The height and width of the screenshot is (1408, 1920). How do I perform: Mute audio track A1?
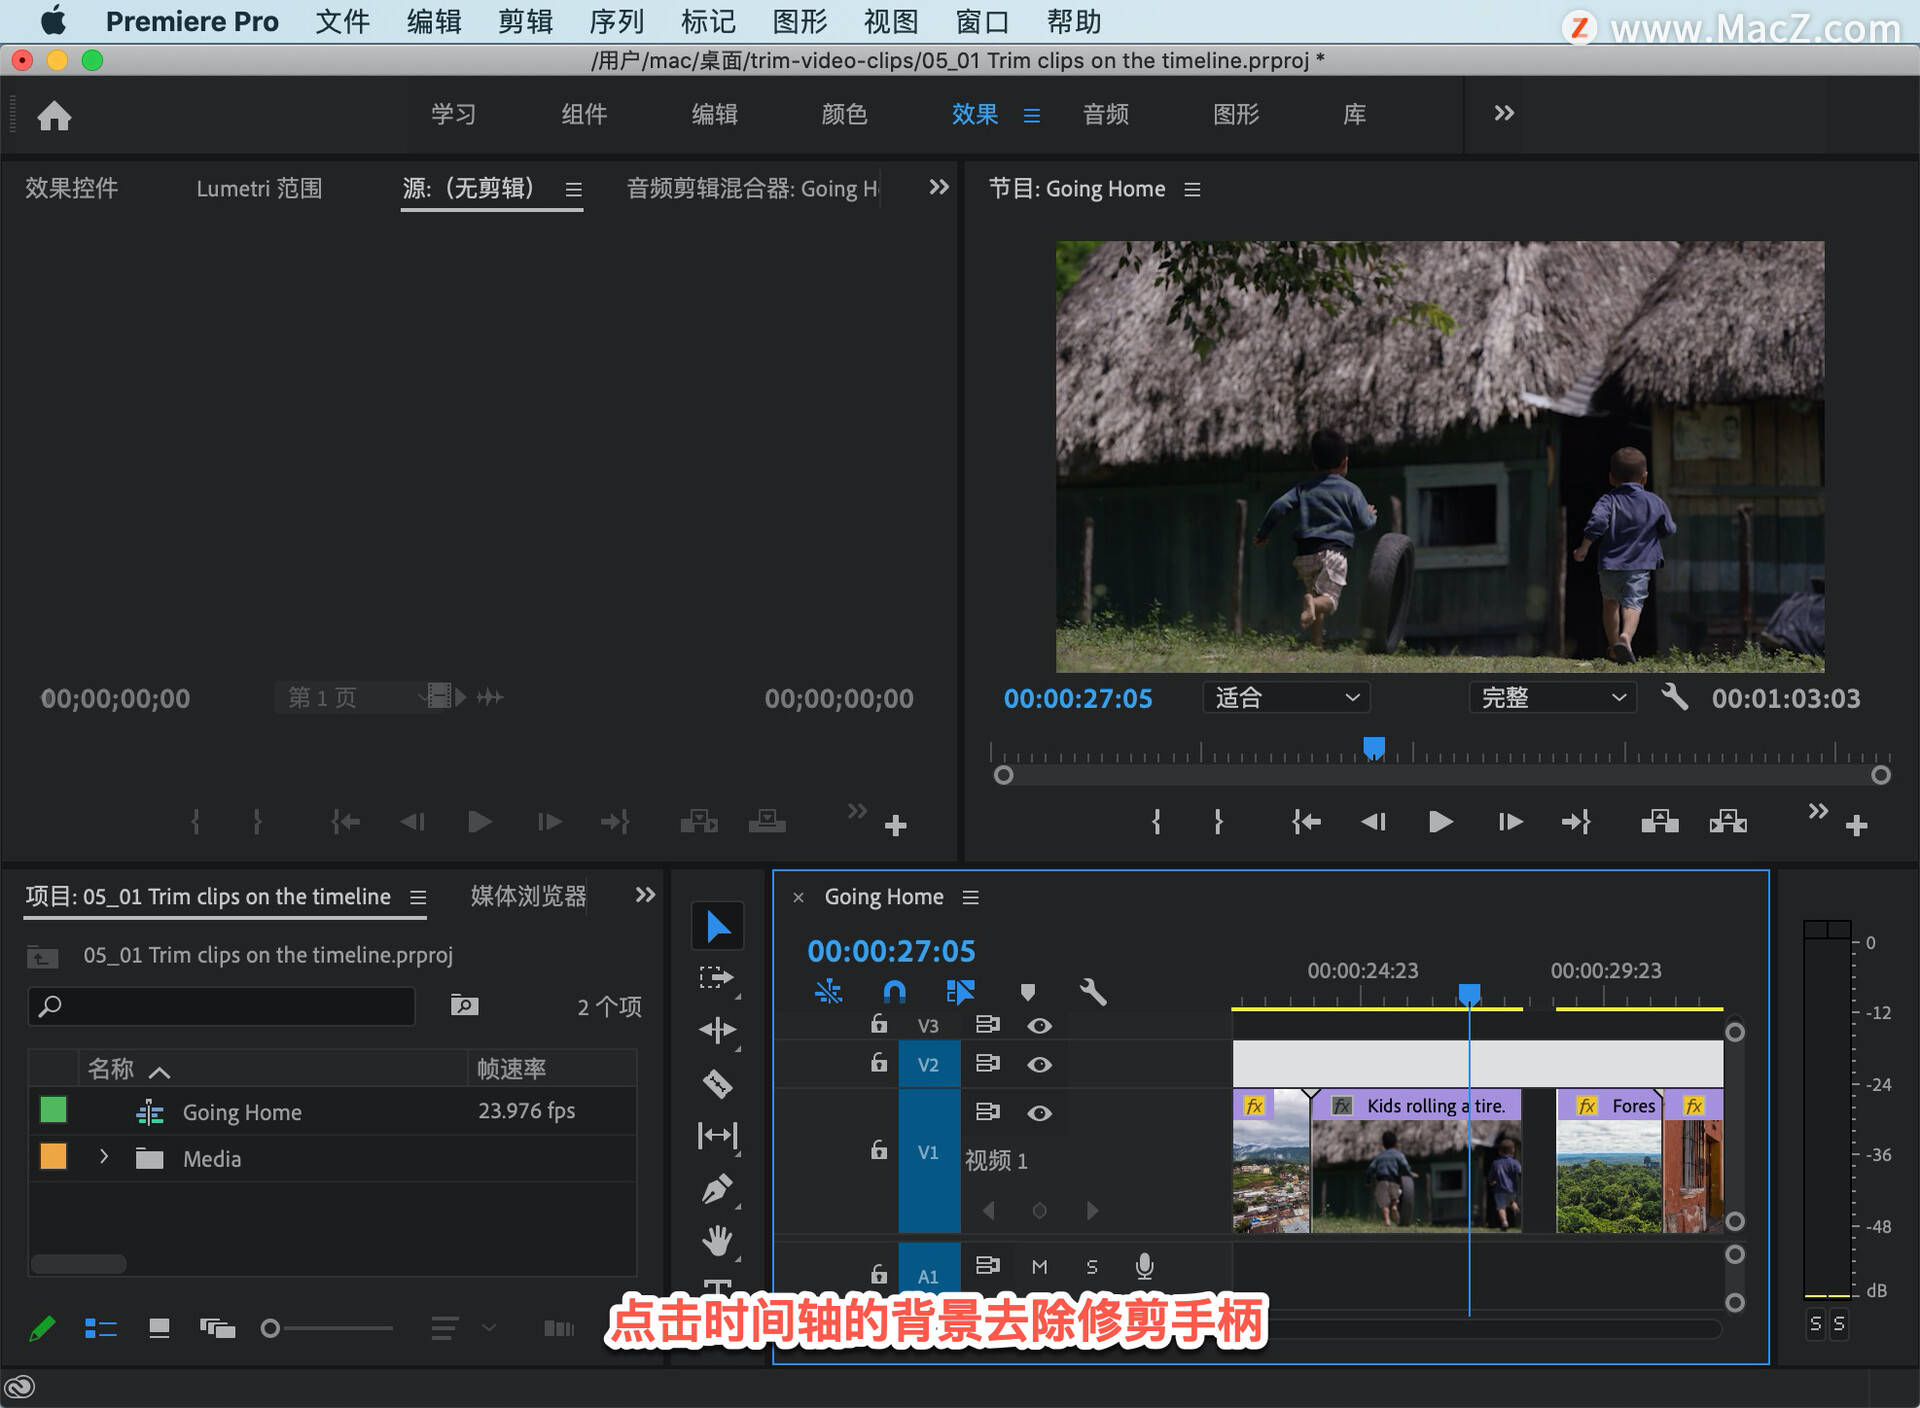(x=1039, y=1267)
